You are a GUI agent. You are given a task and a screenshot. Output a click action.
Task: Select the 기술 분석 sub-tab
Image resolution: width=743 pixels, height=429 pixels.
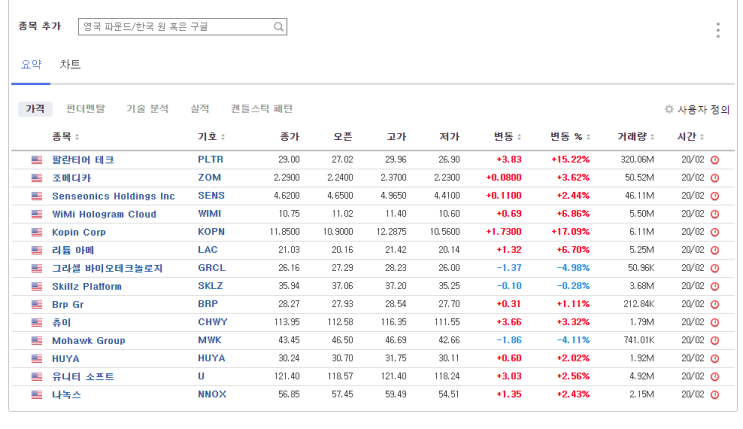147,109
